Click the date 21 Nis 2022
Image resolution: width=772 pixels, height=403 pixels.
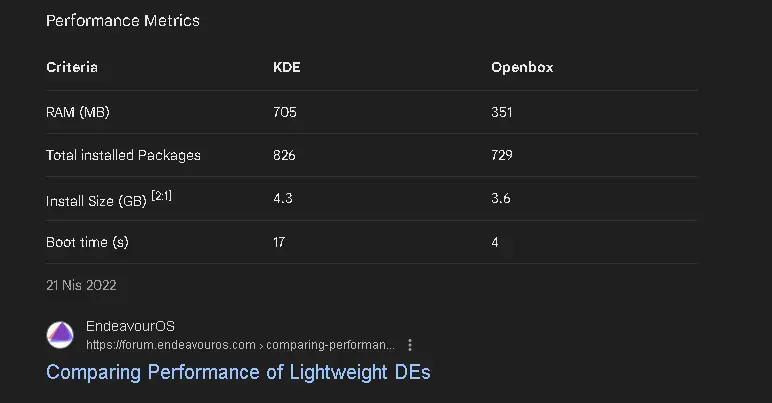[81, 285]
